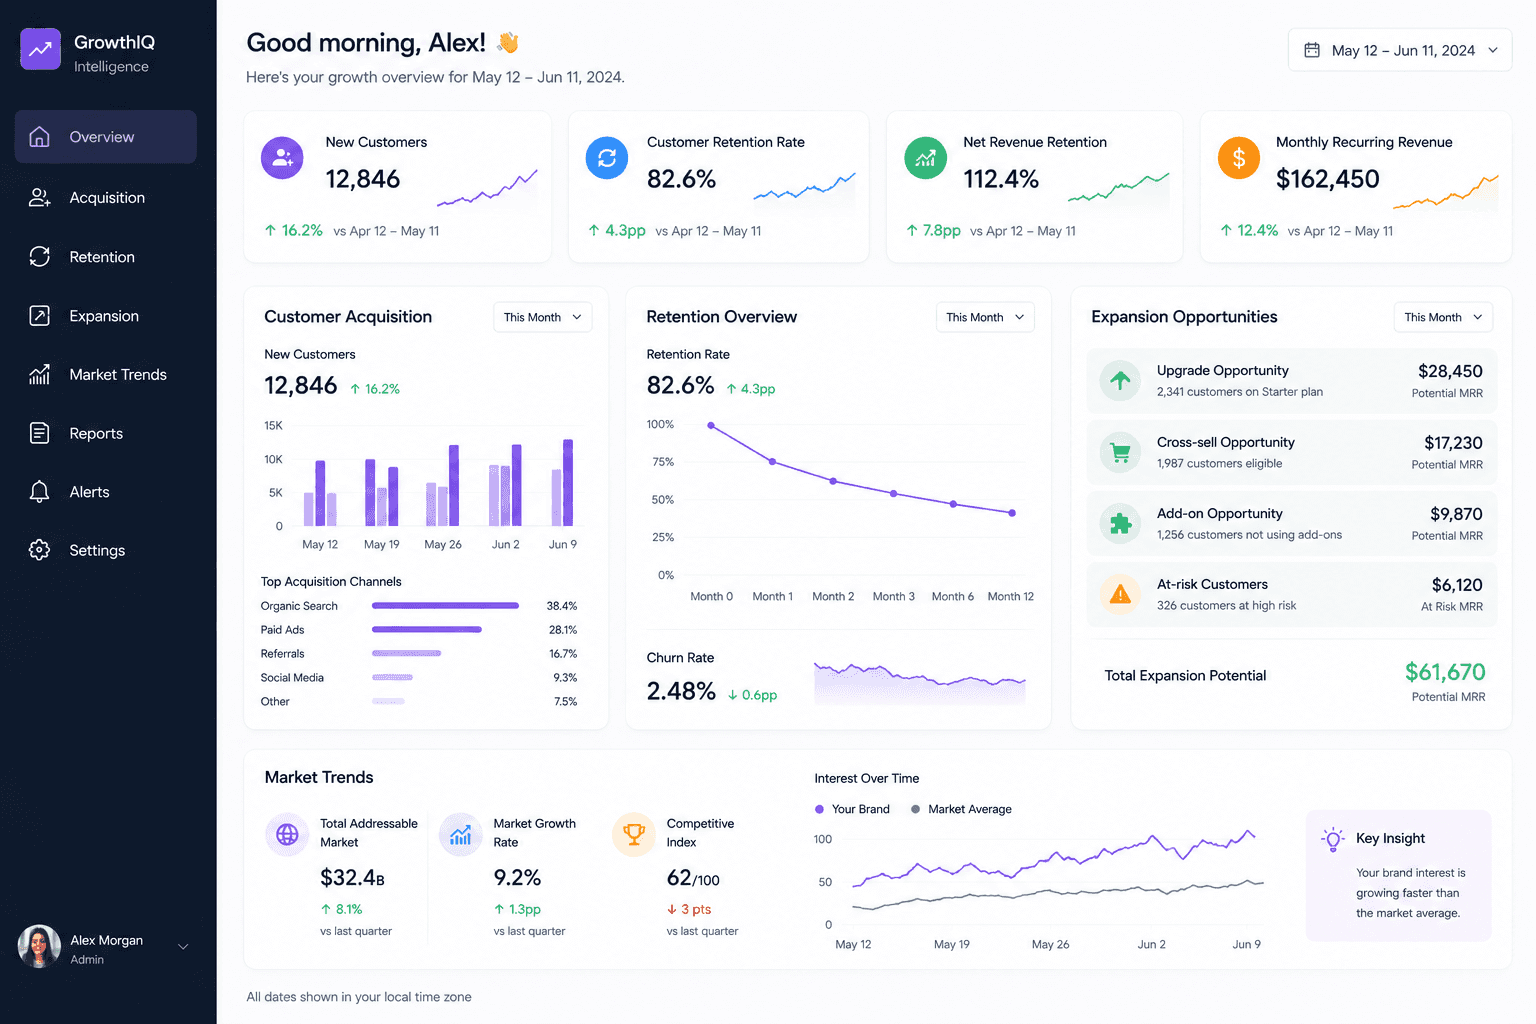Screen dimensions: 1536x1024
Task: Open the Reports page
Action: [106, 433]
